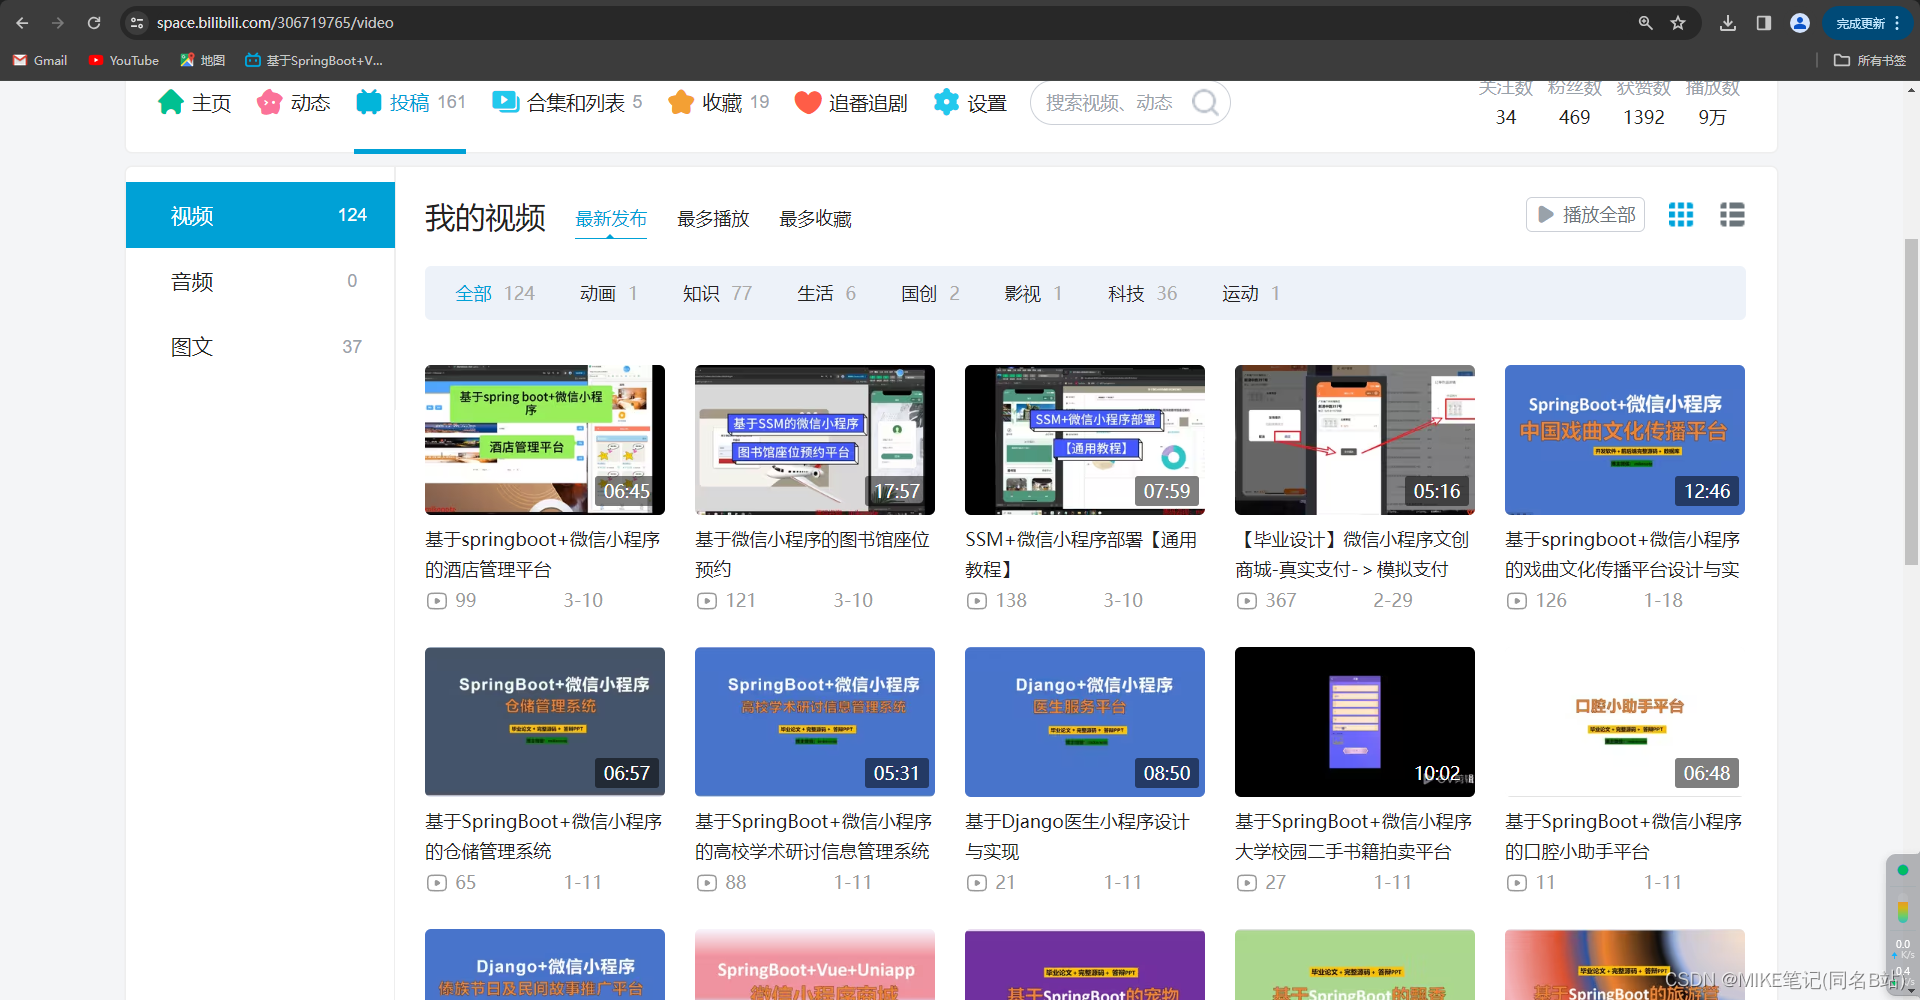Open title 基于微信小程序的图书馆座位预约
1920x1000 pixels.
pyautogui.click(x=813, y=554)
